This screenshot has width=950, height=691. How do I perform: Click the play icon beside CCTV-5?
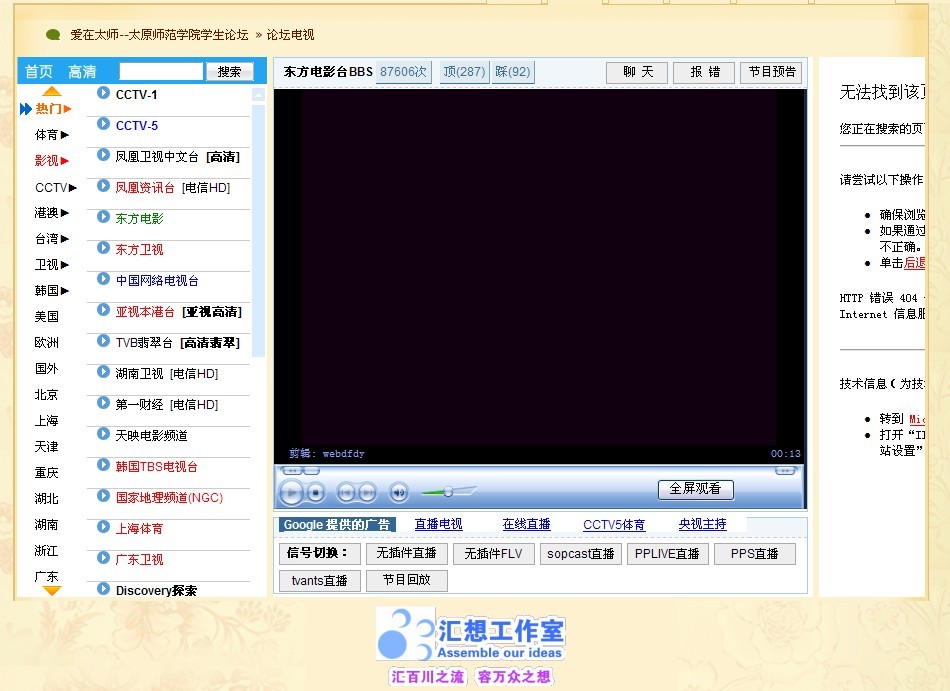pos(104,124)
